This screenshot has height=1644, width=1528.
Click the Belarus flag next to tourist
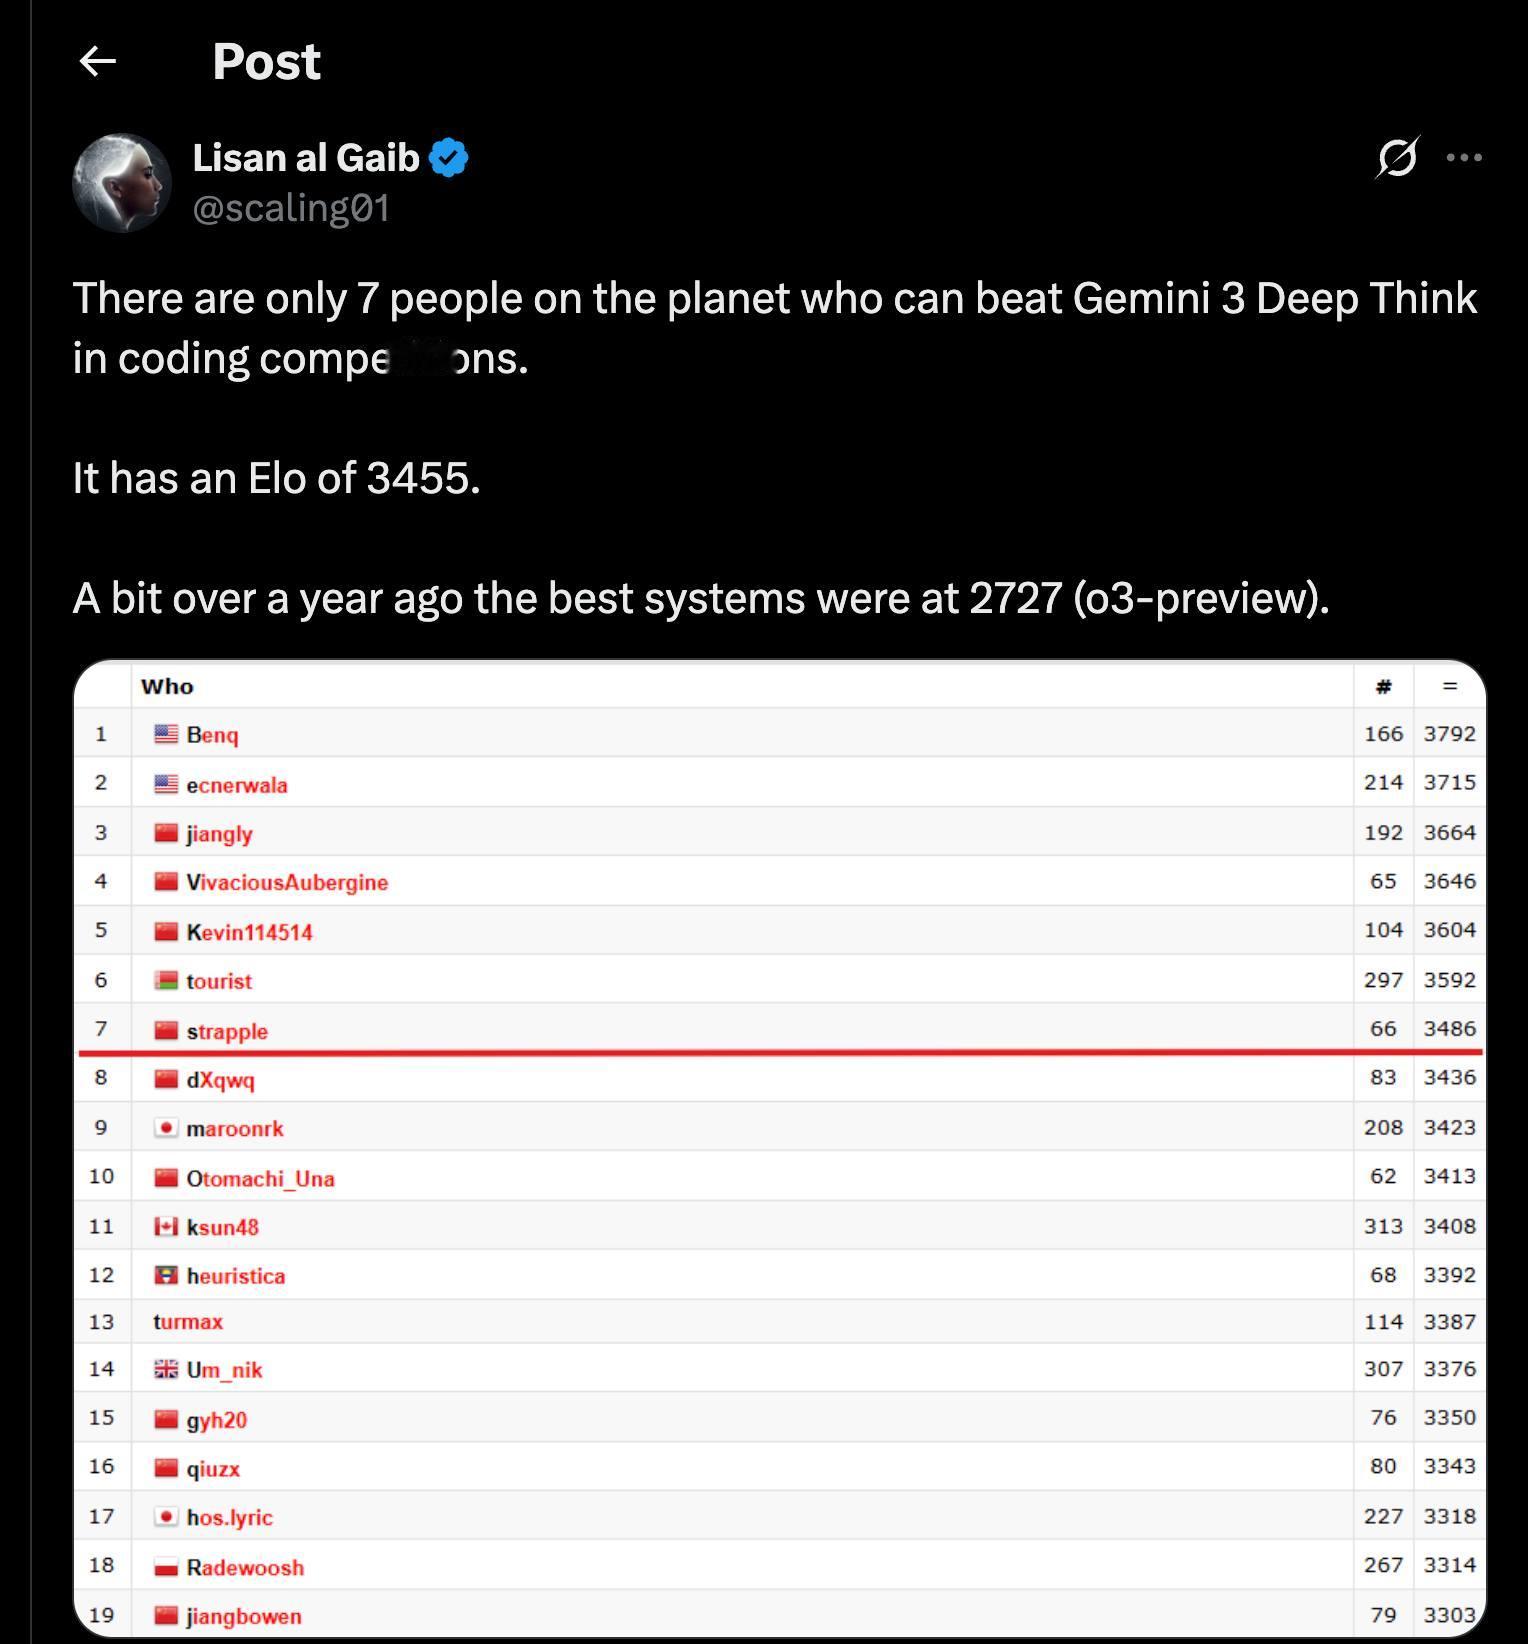[x=167, y=978]
